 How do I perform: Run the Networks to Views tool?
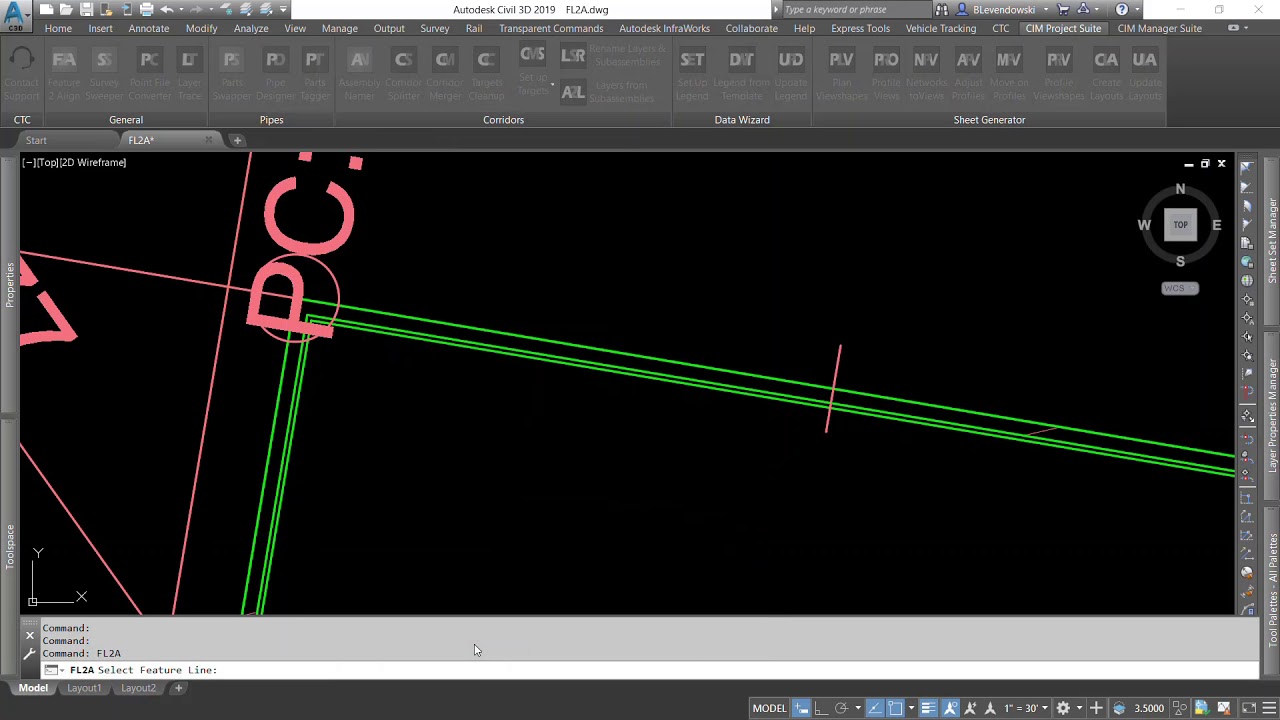pyautogui.click(x=926, y=75)
